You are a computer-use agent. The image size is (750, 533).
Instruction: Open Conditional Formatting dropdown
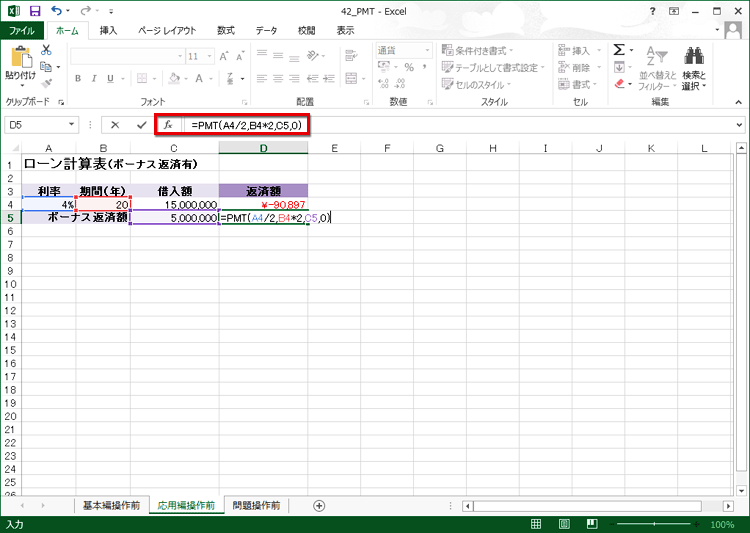pos(477,50)
